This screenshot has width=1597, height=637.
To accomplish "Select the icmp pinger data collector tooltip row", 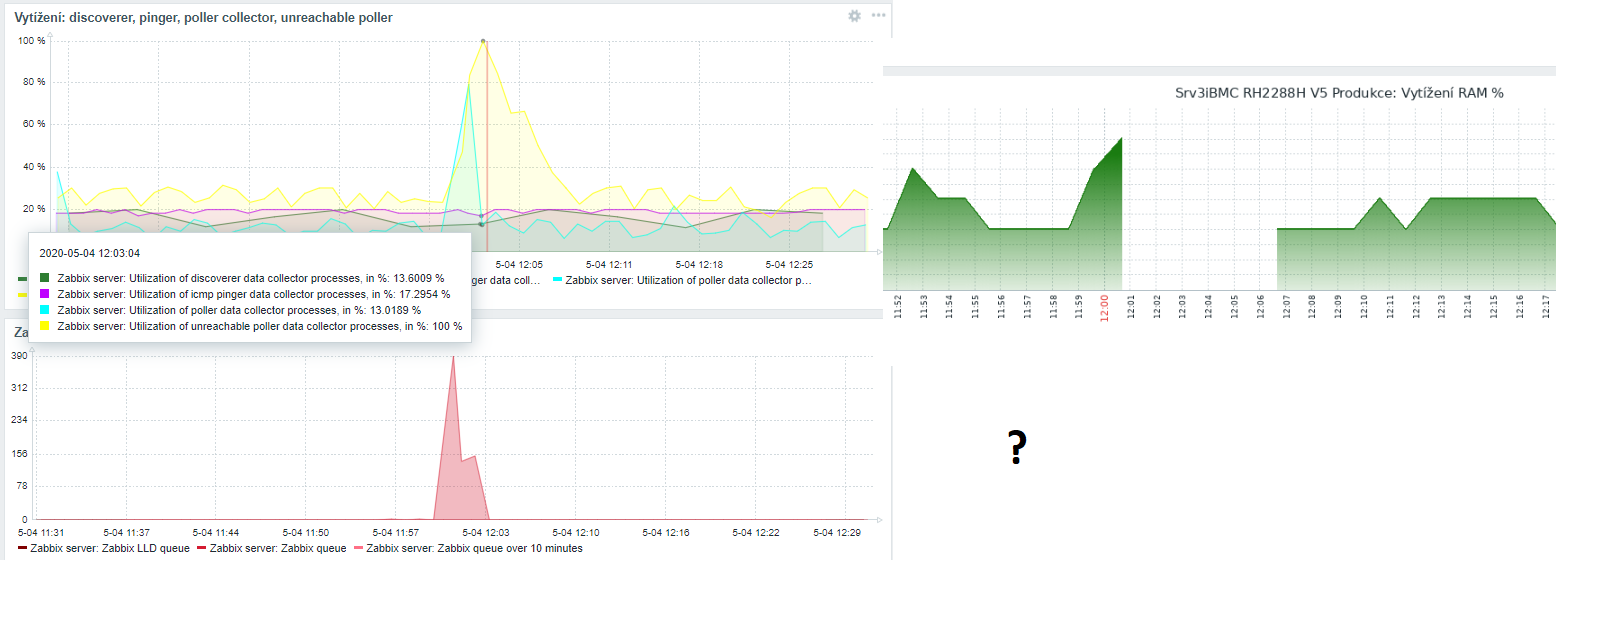I will coord(245,294).
